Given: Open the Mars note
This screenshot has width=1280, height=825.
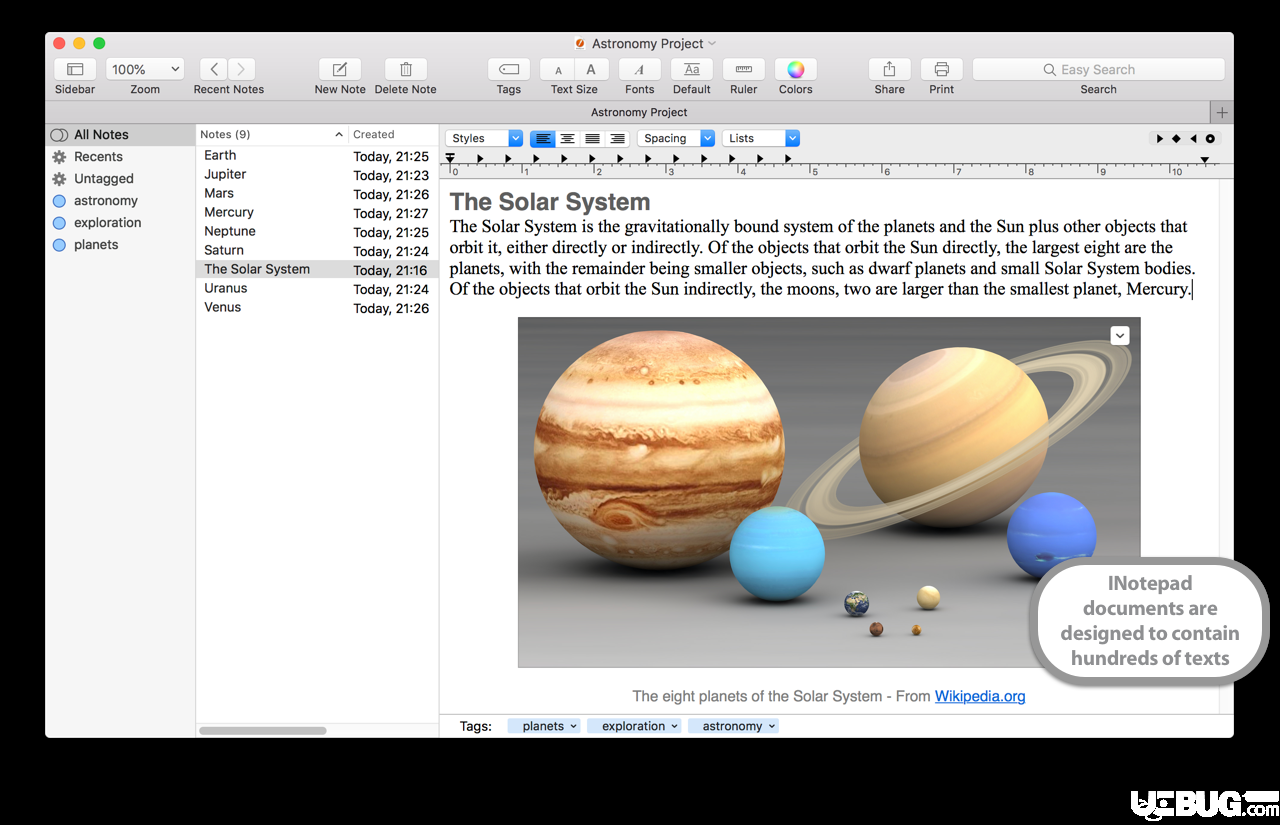Looking at the screenshot, I should click(x=317, y=194).
